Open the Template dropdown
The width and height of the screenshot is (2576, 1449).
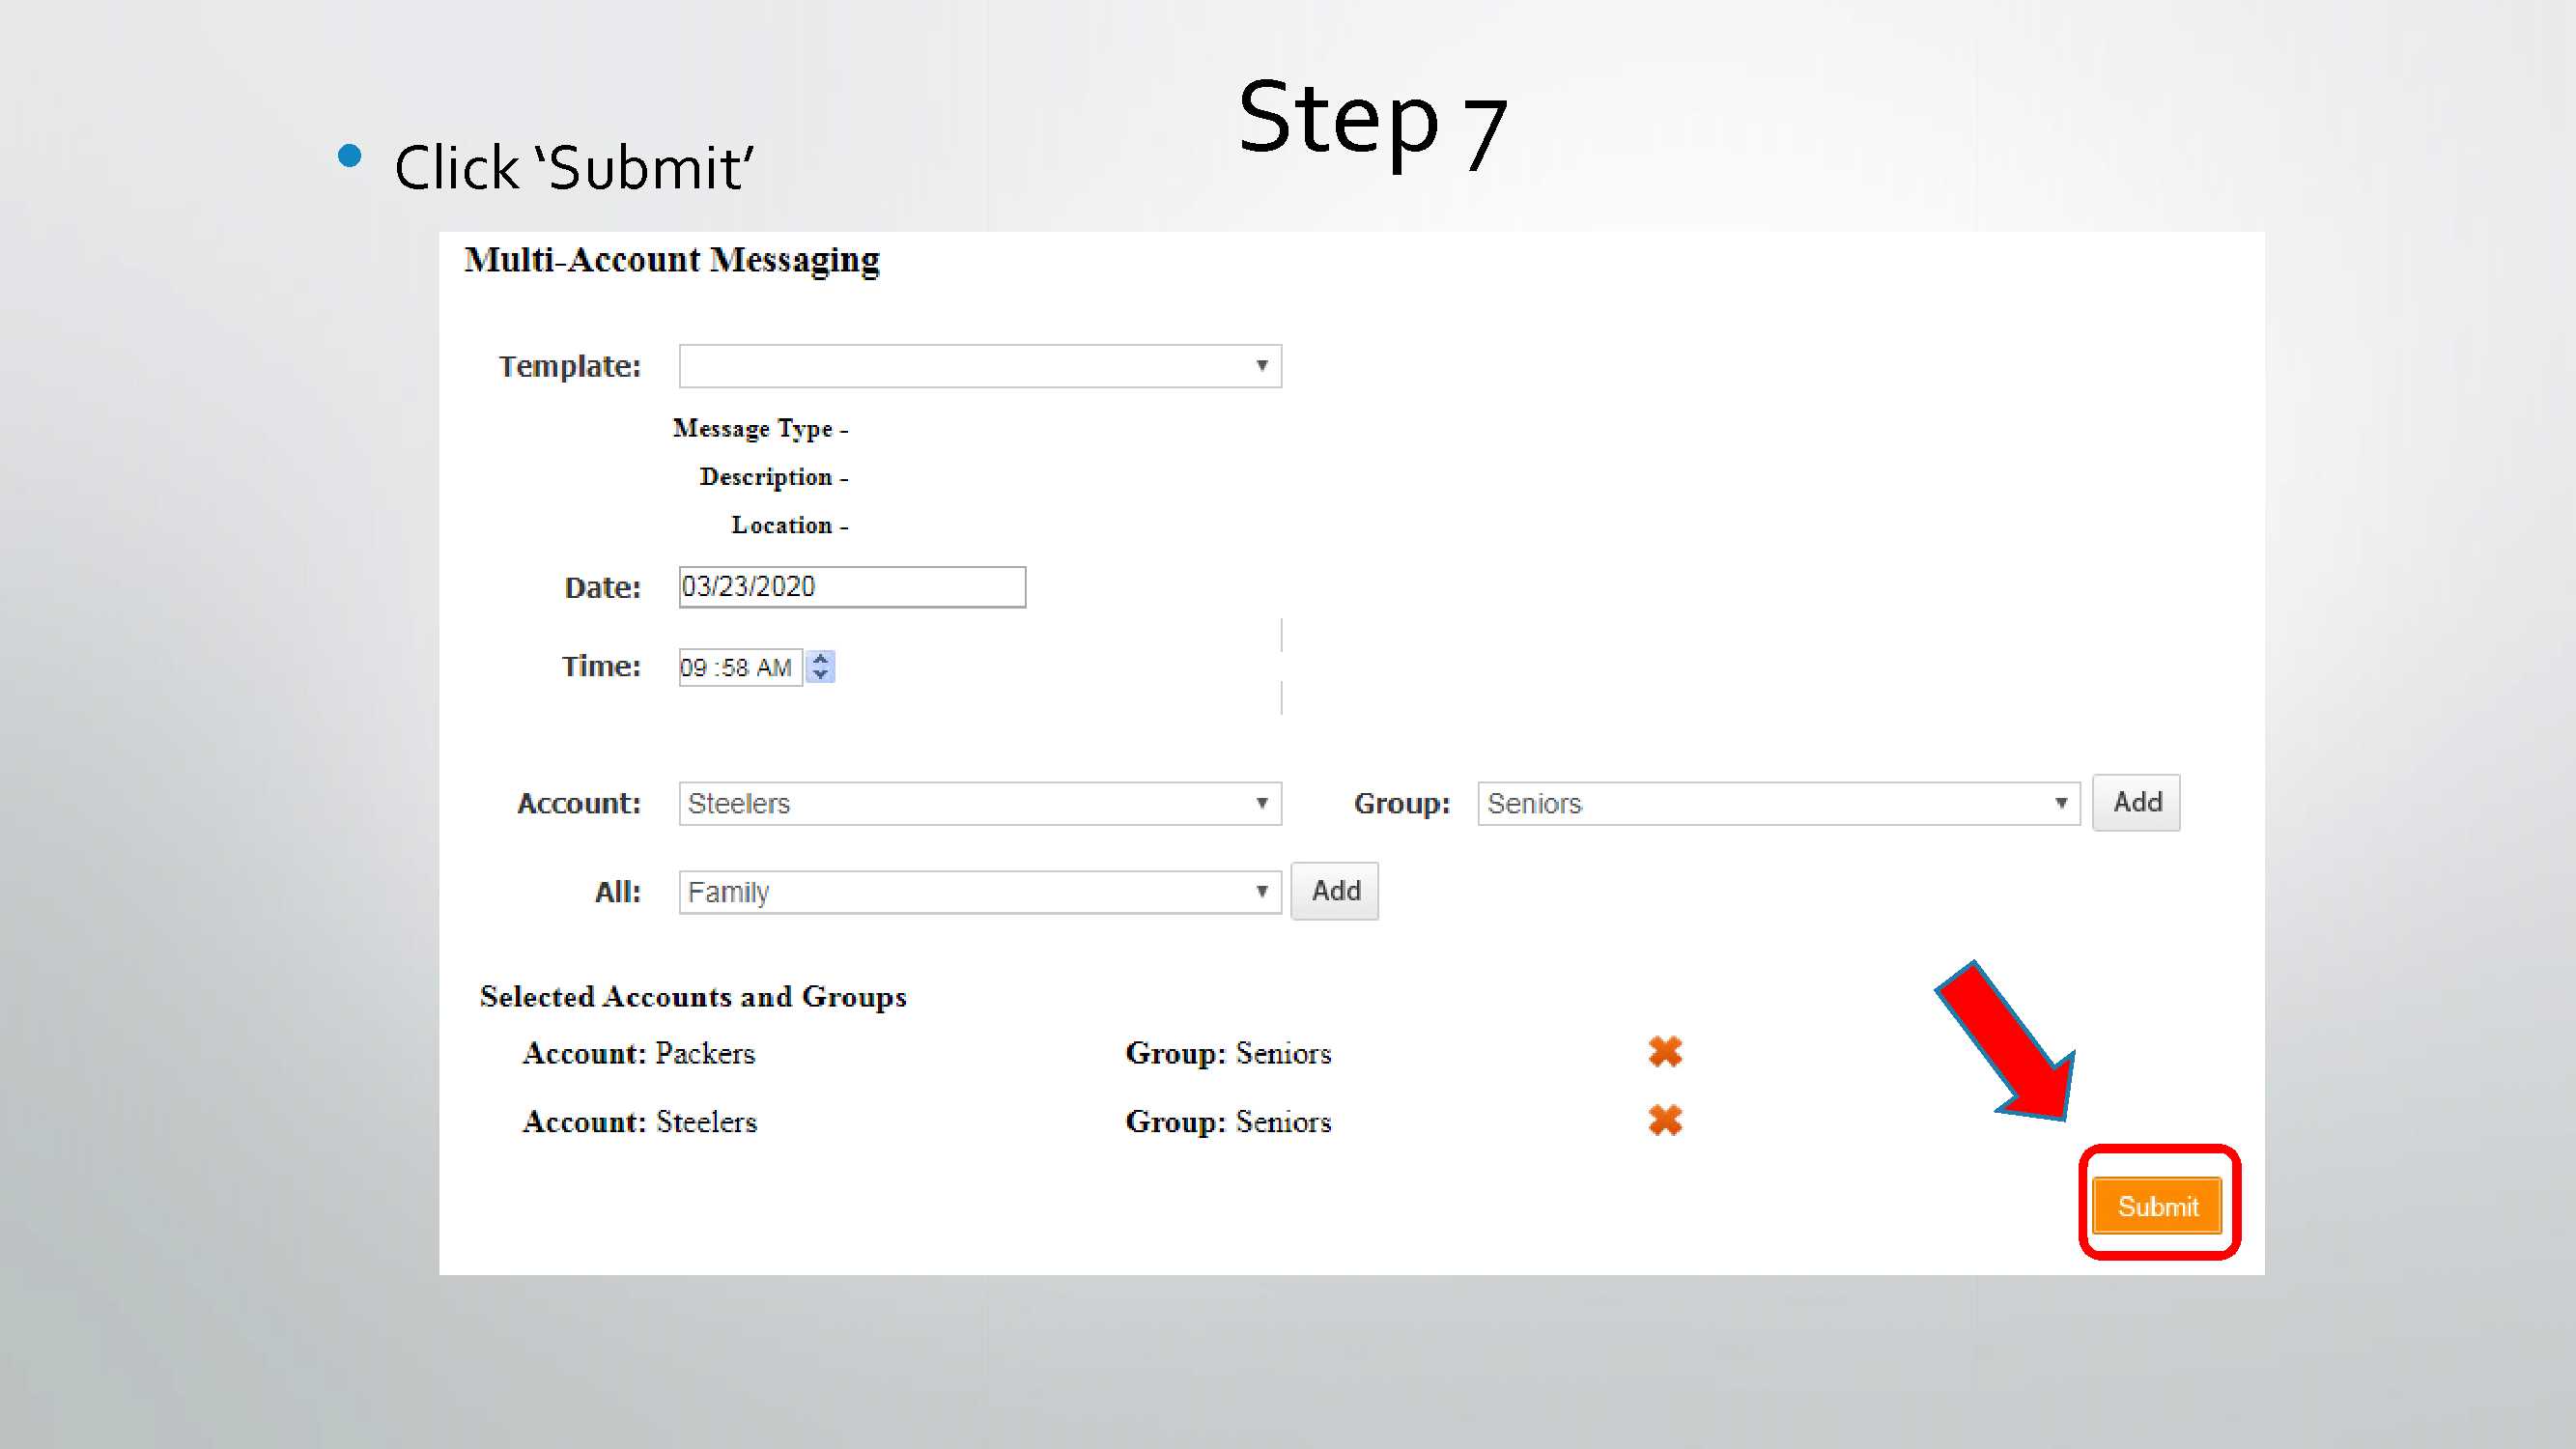(980, 366)
